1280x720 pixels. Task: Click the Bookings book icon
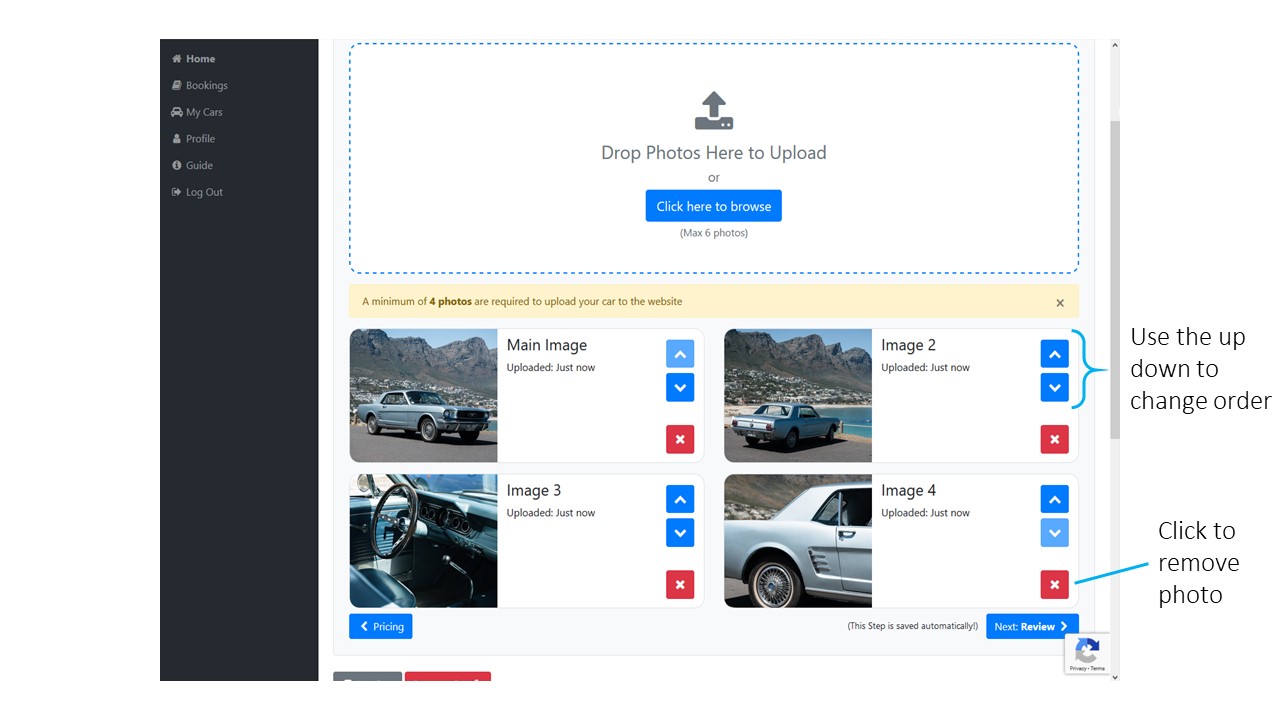coord(177,86)
